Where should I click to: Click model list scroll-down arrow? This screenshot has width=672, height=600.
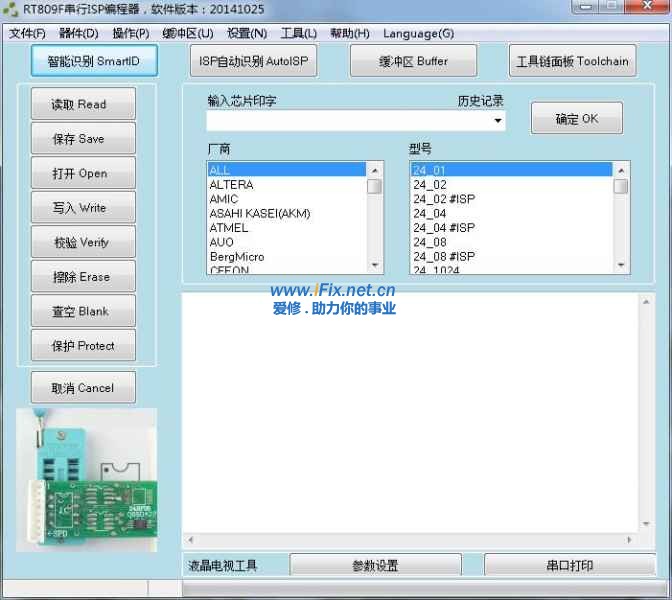621,265
